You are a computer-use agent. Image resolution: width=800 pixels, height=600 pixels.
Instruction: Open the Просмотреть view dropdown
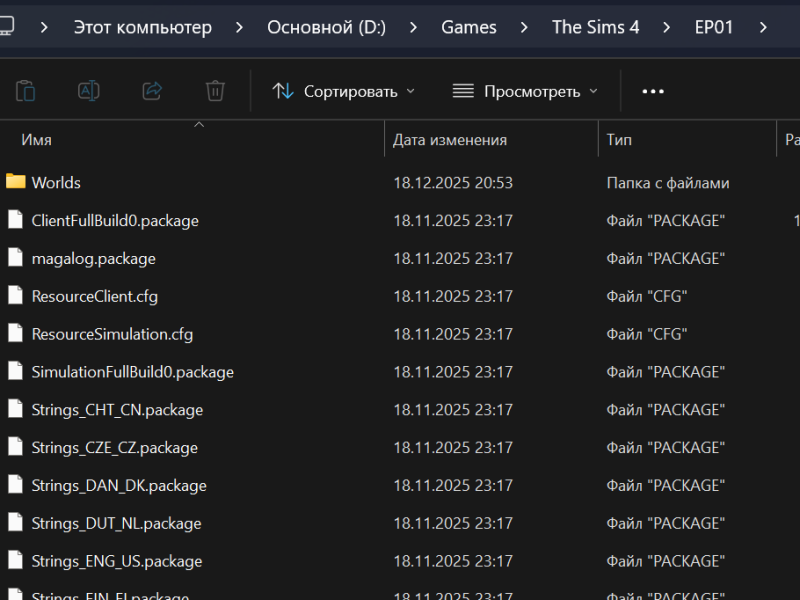pyautogui.click(x=525, y=91)
